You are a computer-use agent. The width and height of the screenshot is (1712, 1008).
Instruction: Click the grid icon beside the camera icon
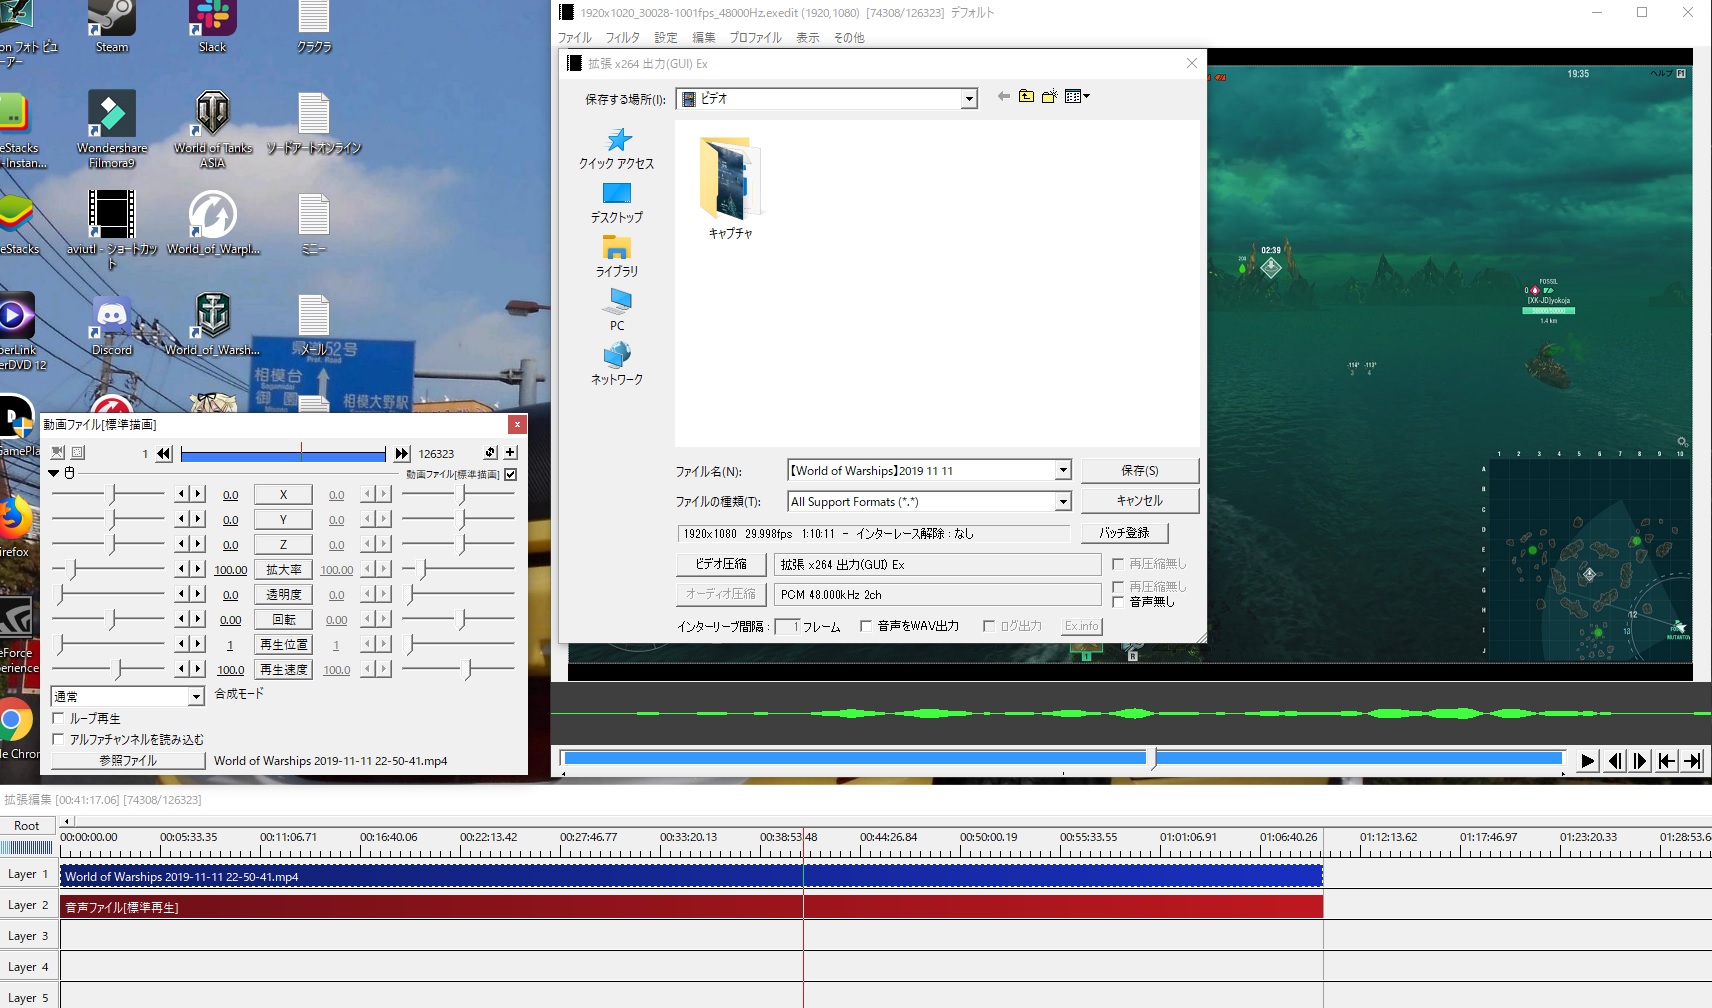tap(78, 453)
